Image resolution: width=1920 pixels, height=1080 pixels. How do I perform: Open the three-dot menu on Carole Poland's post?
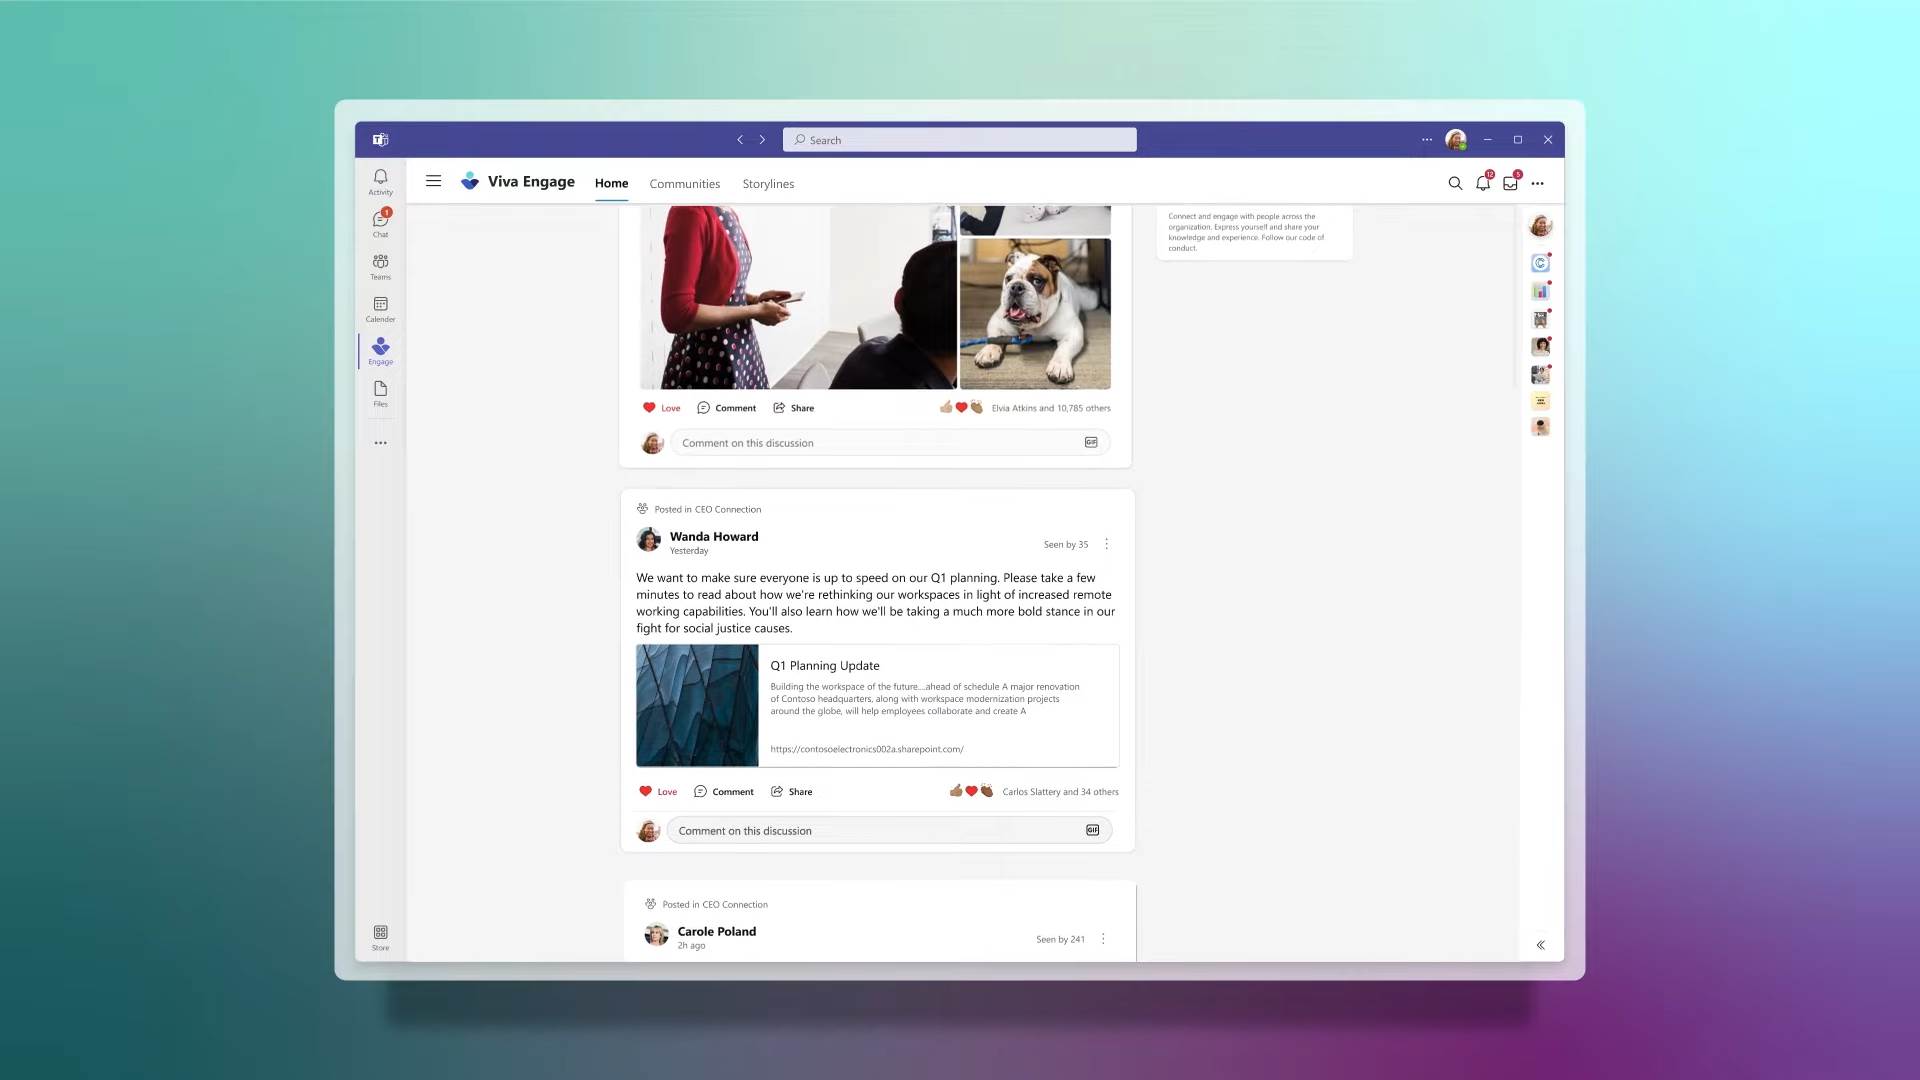[x=1103, y=939]
